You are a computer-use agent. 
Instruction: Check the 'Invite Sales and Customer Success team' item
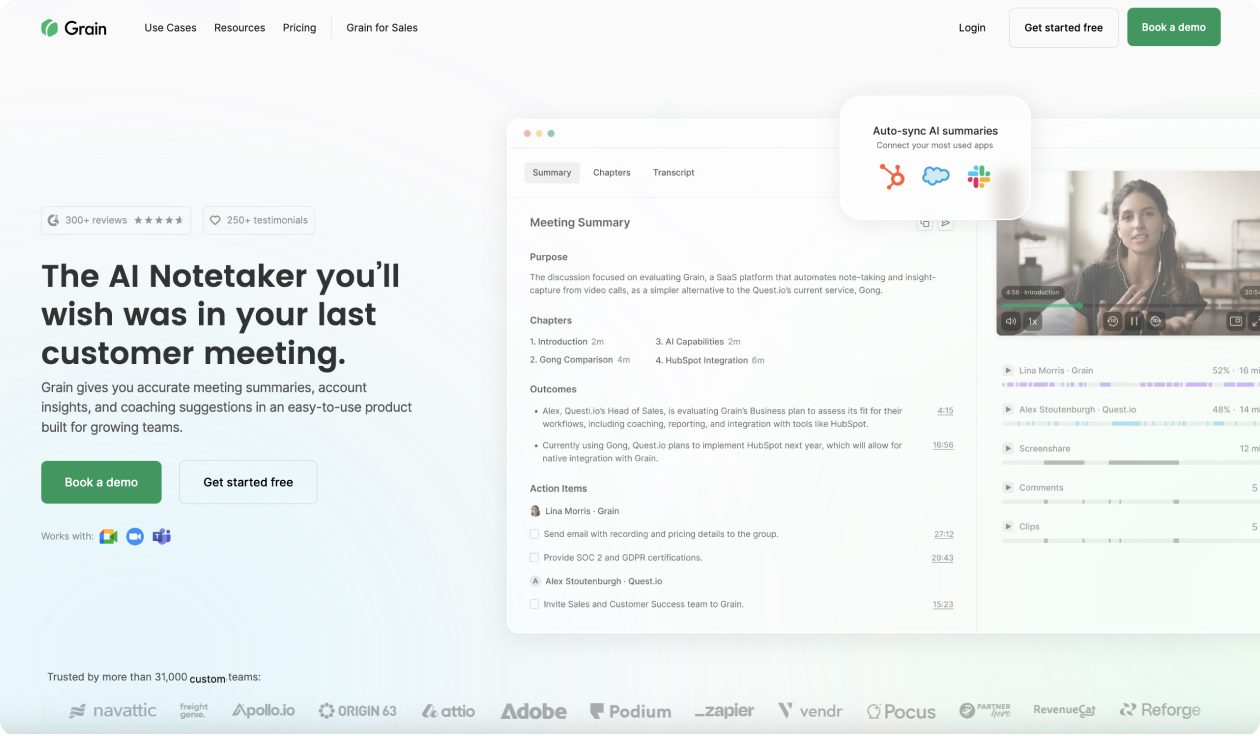(x=534, y=603)
